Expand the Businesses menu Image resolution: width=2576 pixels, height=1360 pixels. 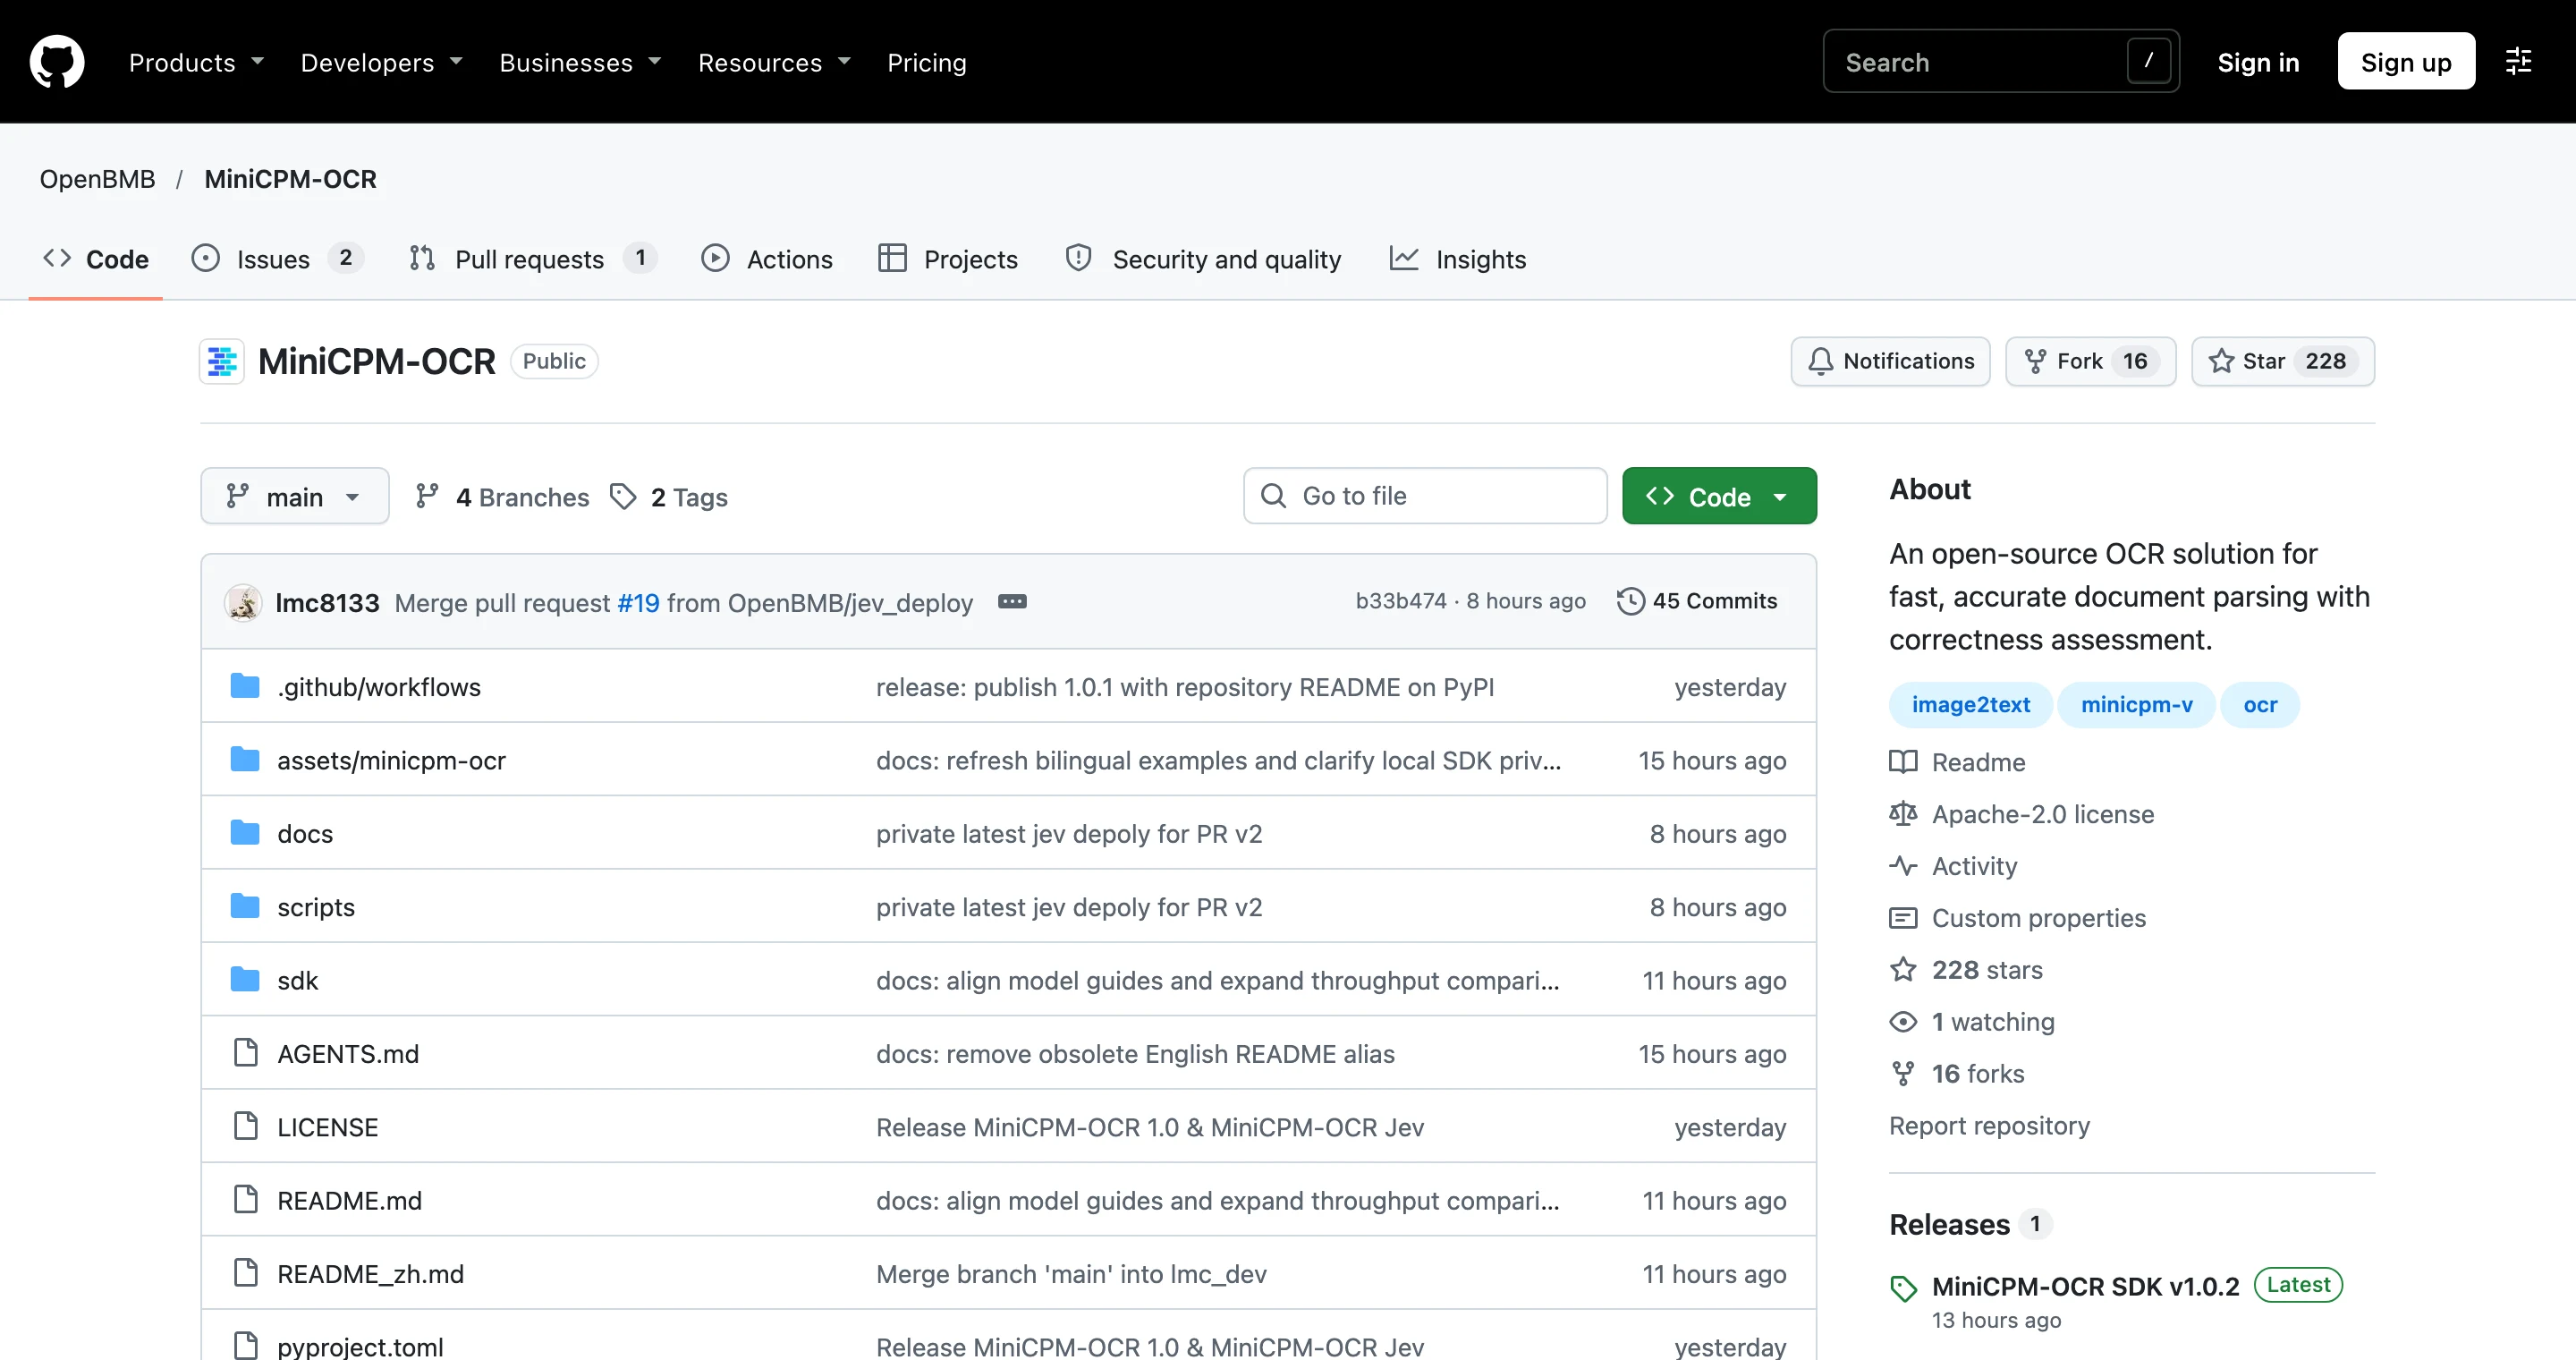[580, 62]
